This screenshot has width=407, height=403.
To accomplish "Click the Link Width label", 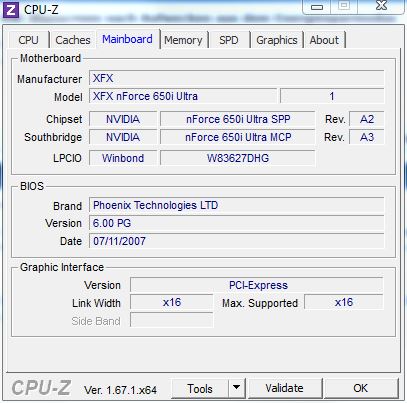I will (96, 303).
